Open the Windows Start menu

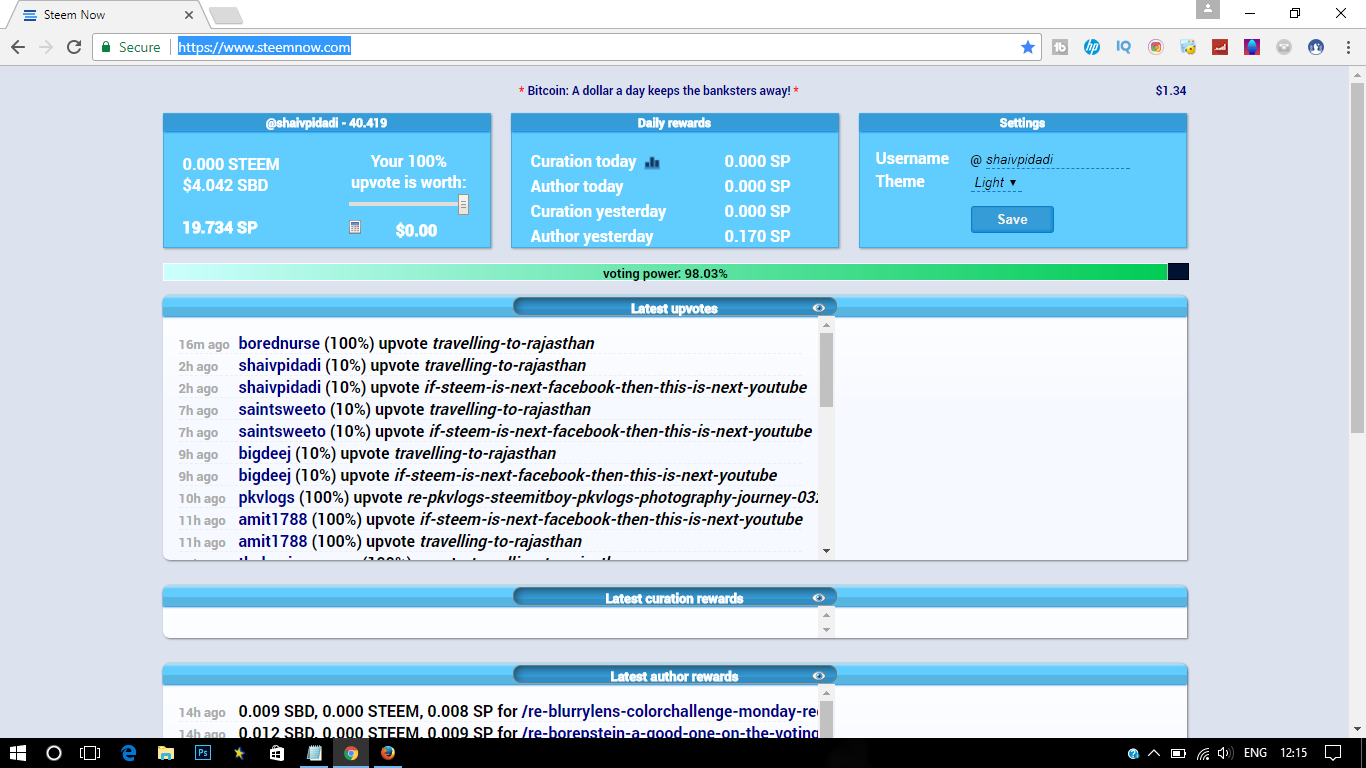click(x=18, y=753)
